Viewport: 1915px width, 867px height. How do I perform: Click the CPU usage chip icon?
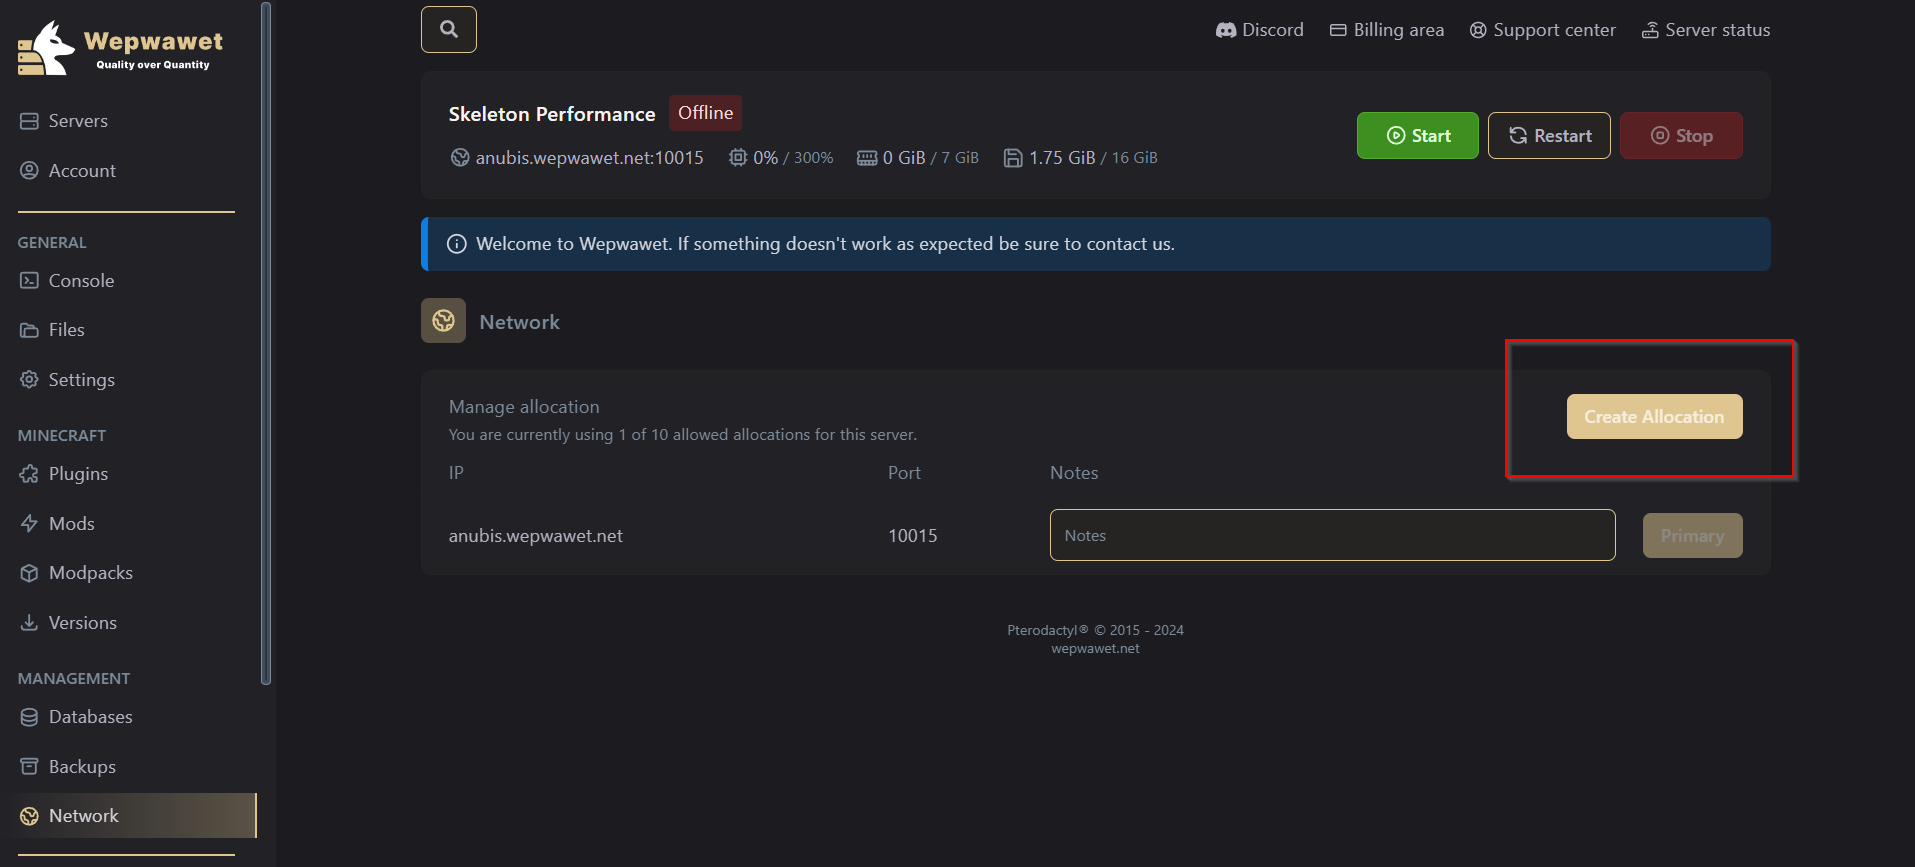click(x=738, y=157)
